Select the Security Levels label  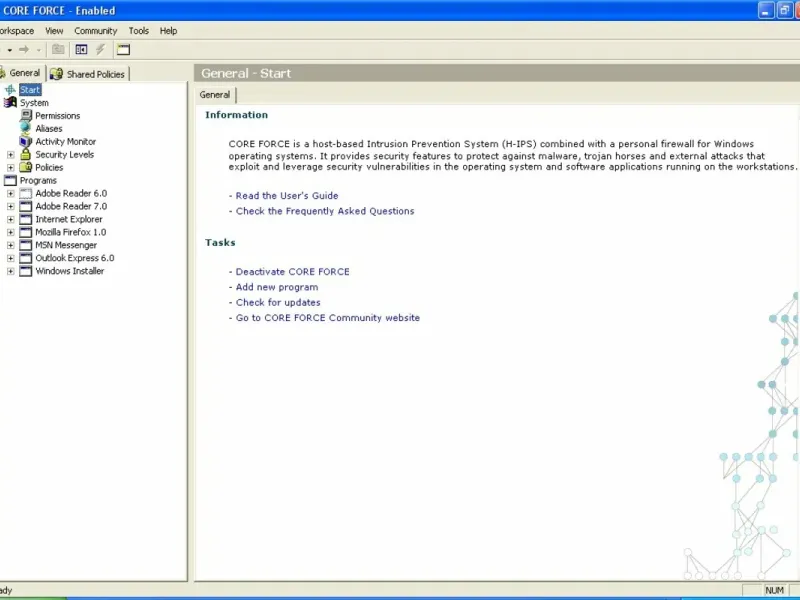tap(65, 155)
